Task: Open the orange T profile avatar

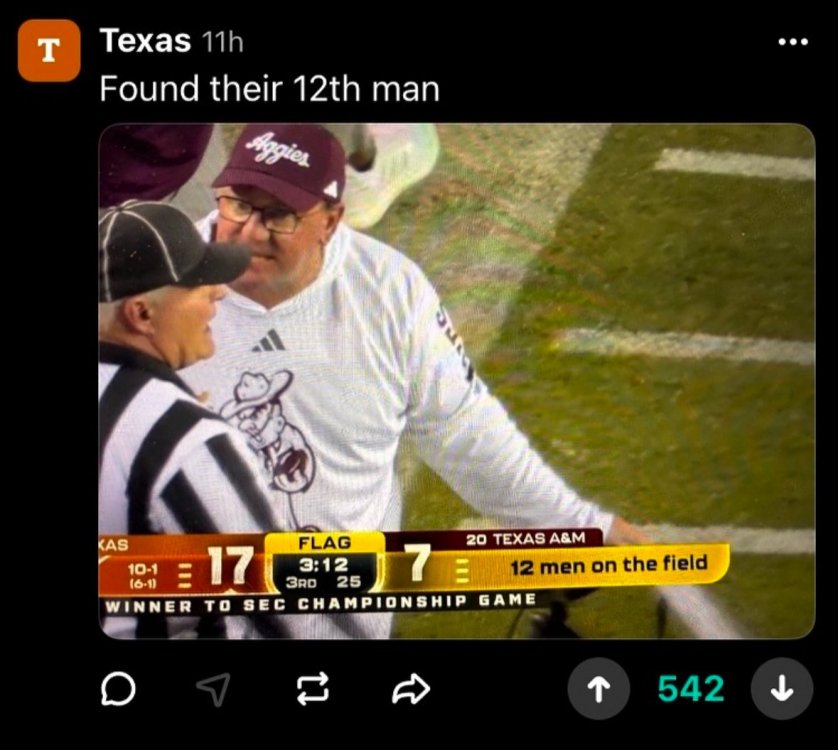Action: [49, 50]
